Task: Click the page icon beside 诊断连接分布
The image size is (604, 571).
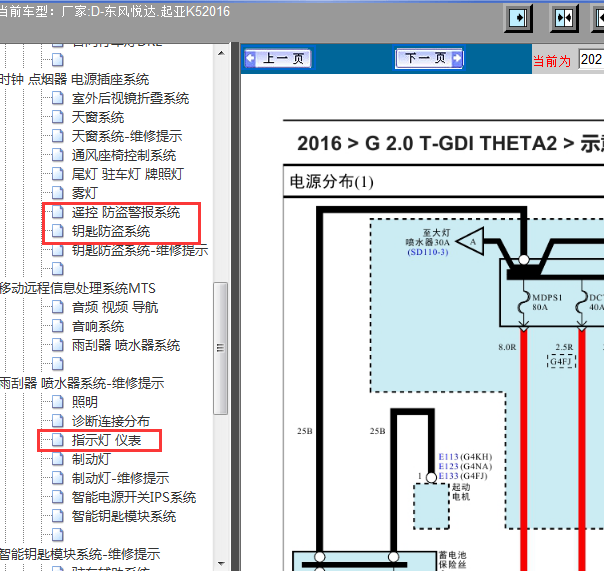Action: [x=58, y=421]
